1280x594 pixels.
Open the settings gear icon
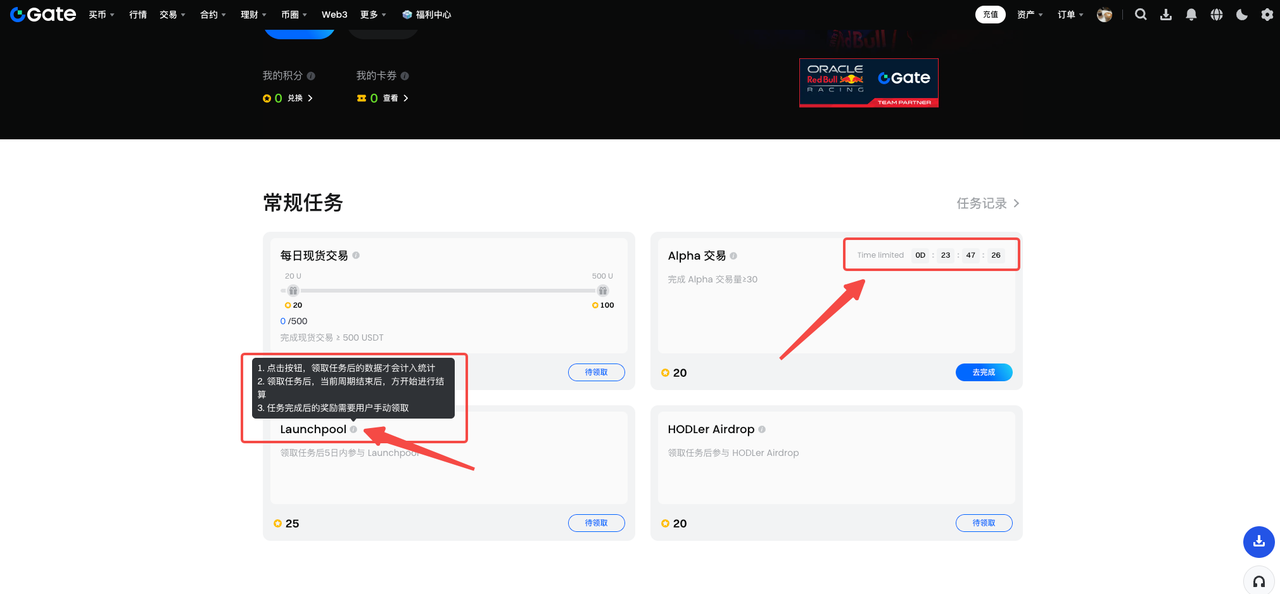pyautogui.click(x=1266, y=14)
